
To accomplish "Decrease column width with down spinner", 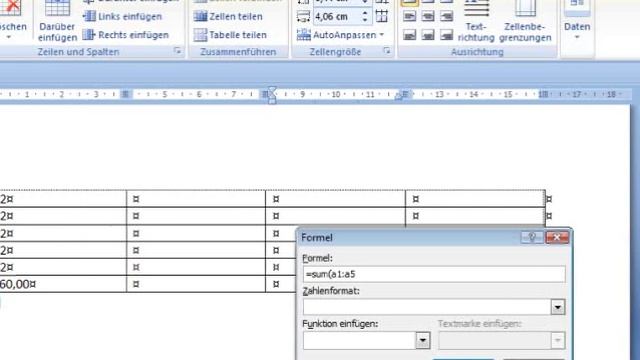I will 365,20.
